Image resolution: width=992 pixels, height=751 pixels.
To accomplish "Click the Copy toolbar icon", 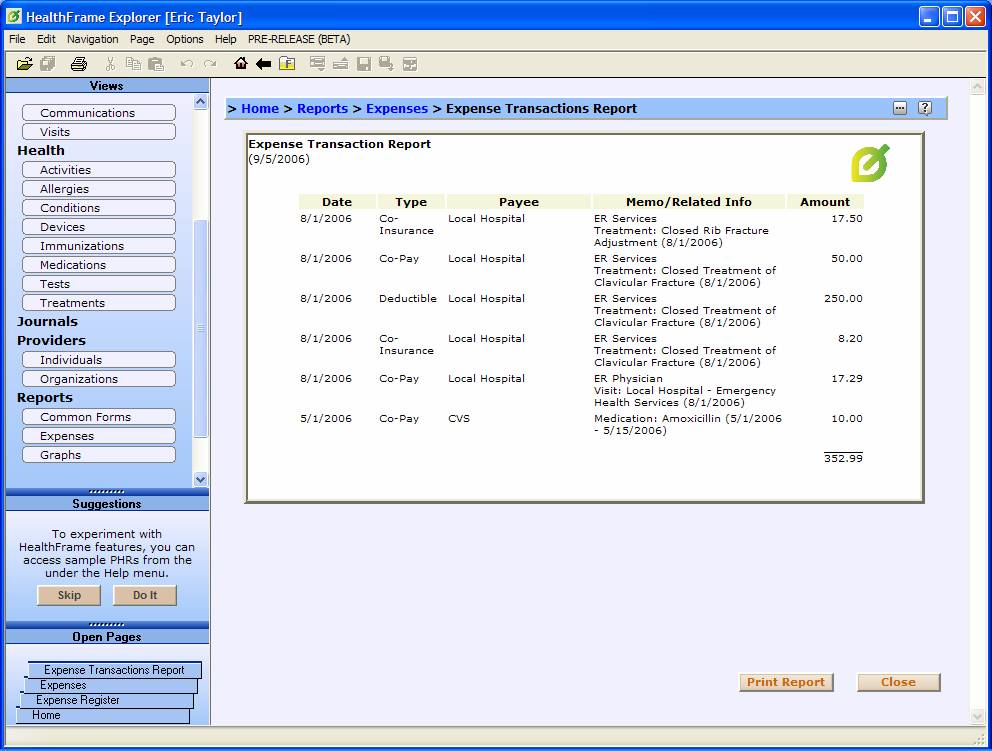I will click(133, 64).
